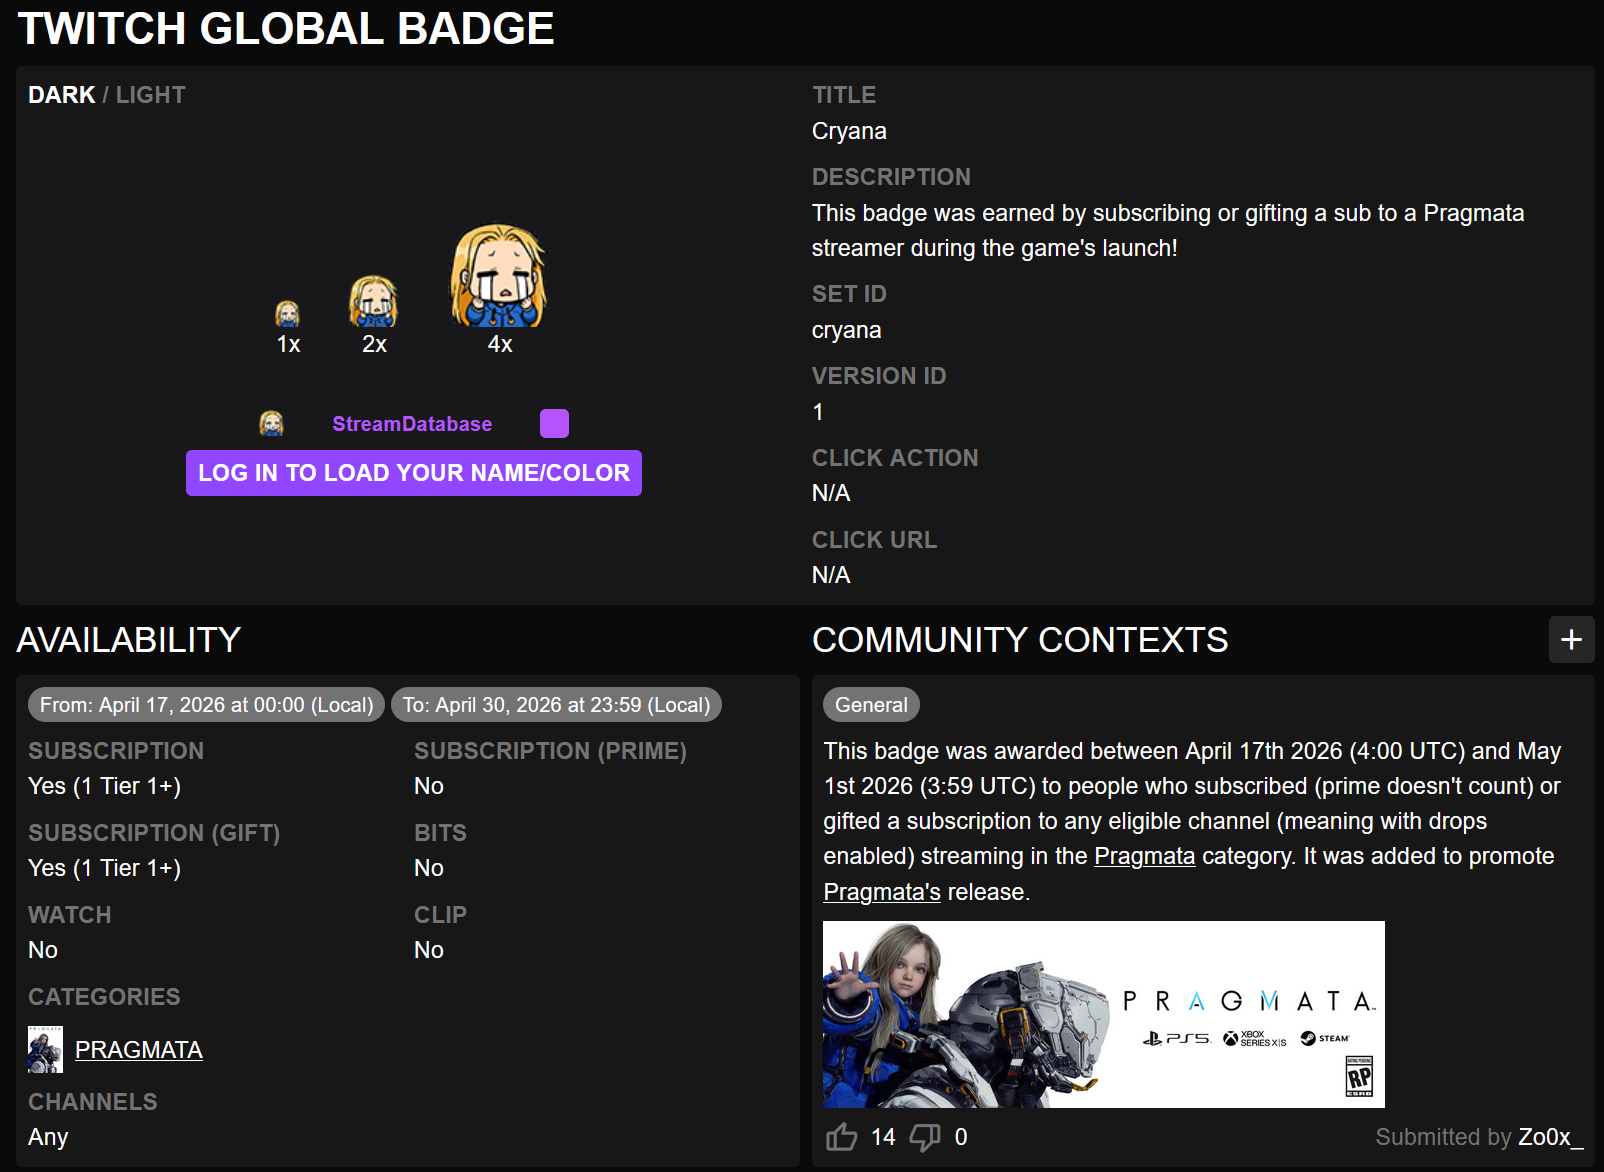
Task: Click the Subscription value Yes (1 Tier 1+)
Action: pyautogui.click(x=105, y=786)
